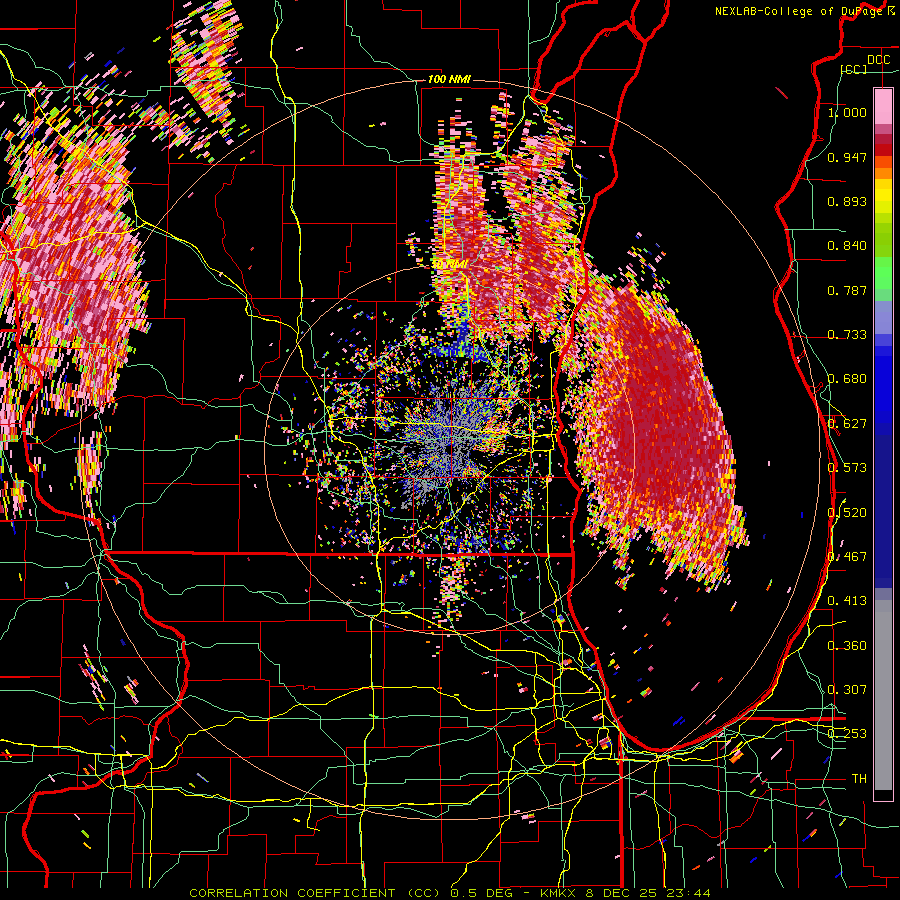This screenshot has height=900, width=900.
Task: Click the 50 NMI range ring label
Action: (x=451, y=264)
